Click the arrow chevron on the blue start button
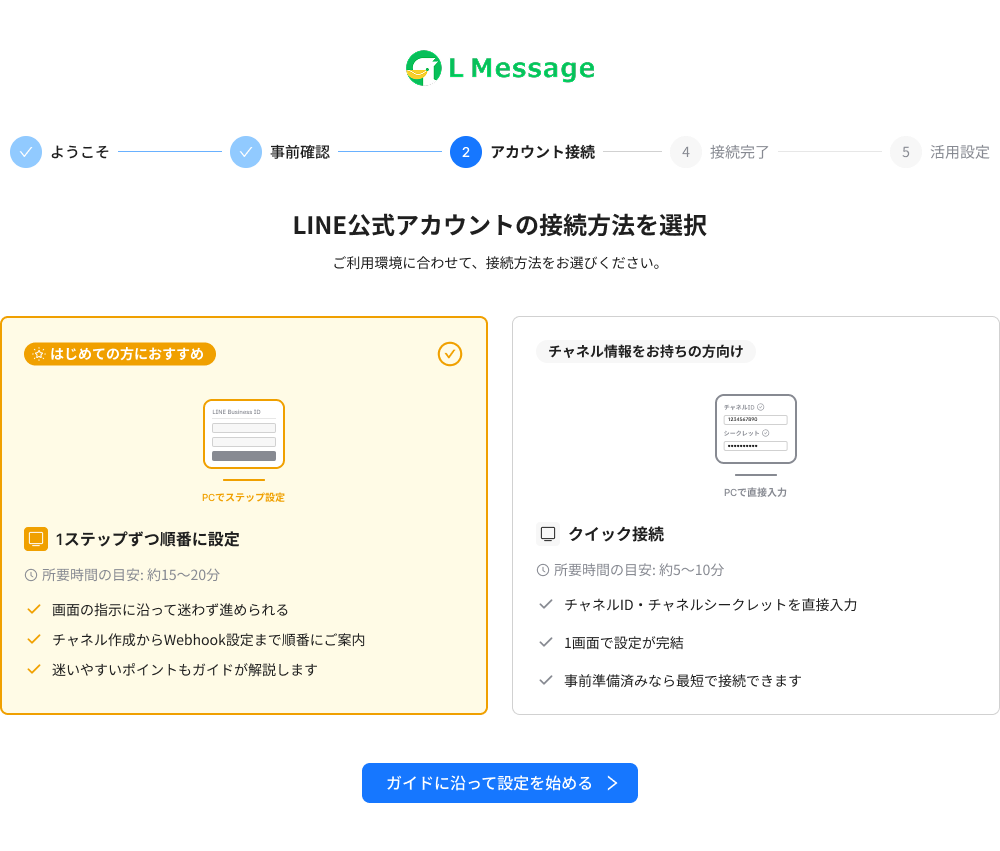 [612, 783]
